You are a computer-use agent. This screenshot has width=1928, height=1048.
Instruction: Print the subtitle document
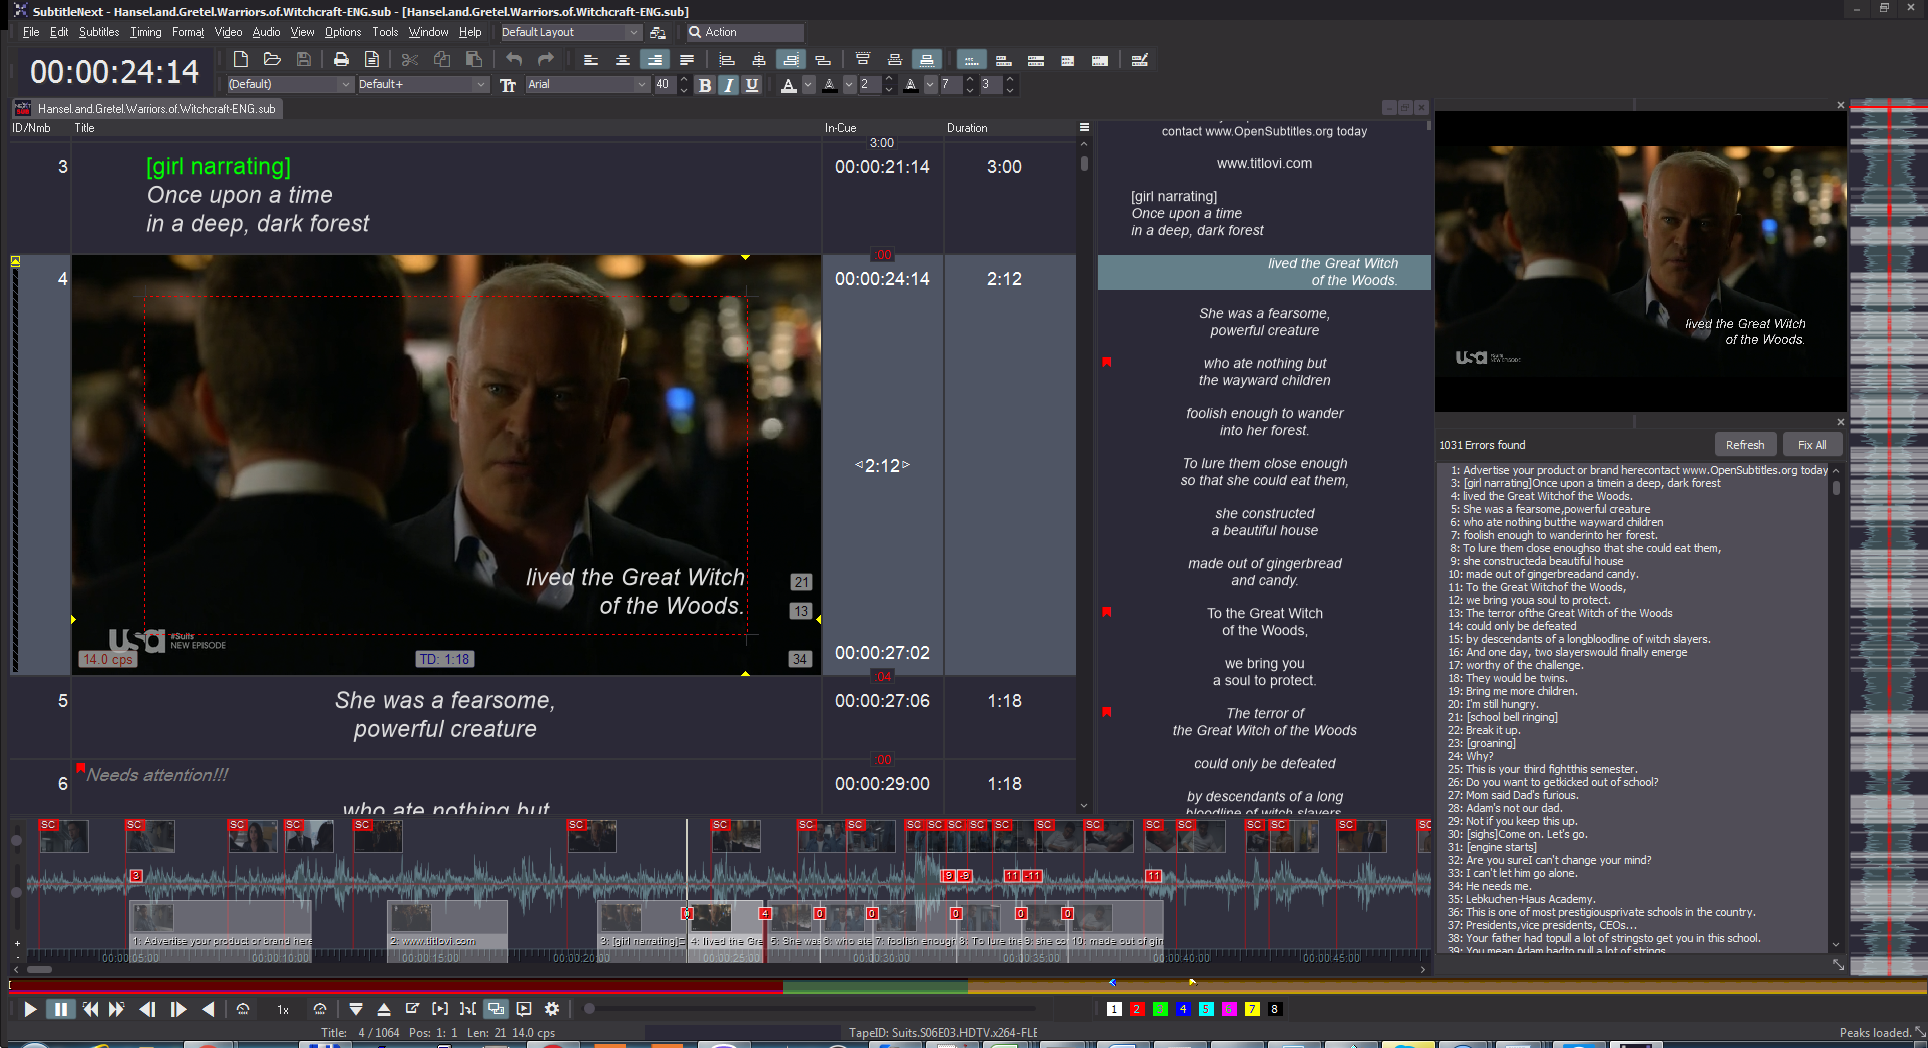tap(340, 59)
